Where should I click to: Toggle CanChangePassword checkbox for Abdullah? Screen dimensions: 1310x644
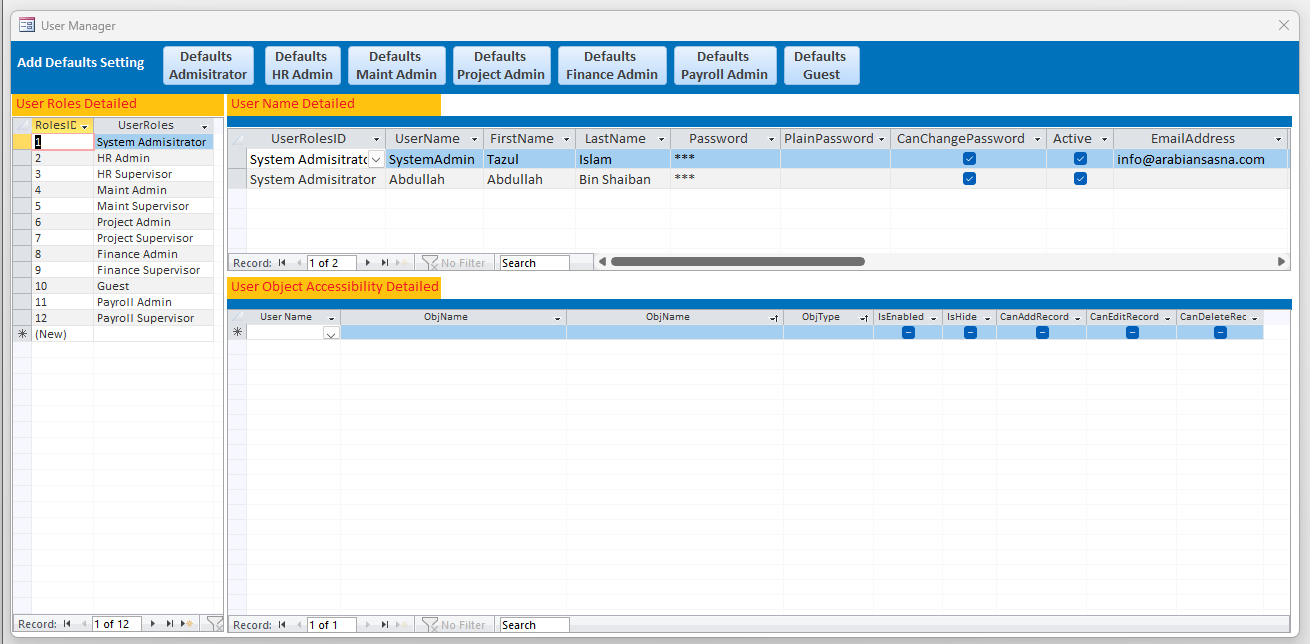(969, 179)
